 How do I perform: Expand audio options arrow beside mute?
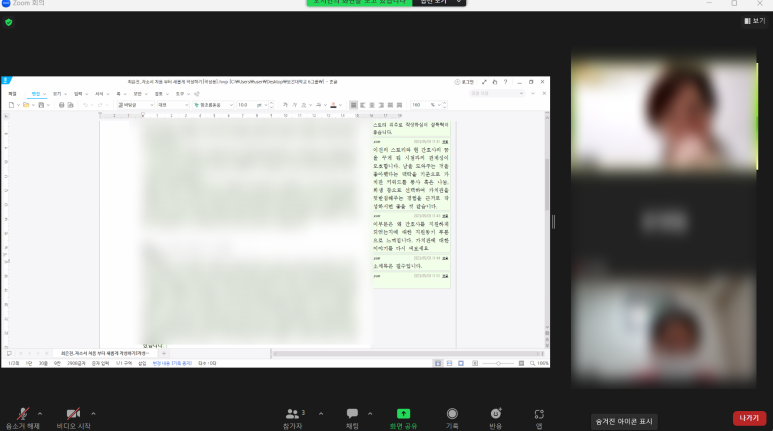(40, 413)
